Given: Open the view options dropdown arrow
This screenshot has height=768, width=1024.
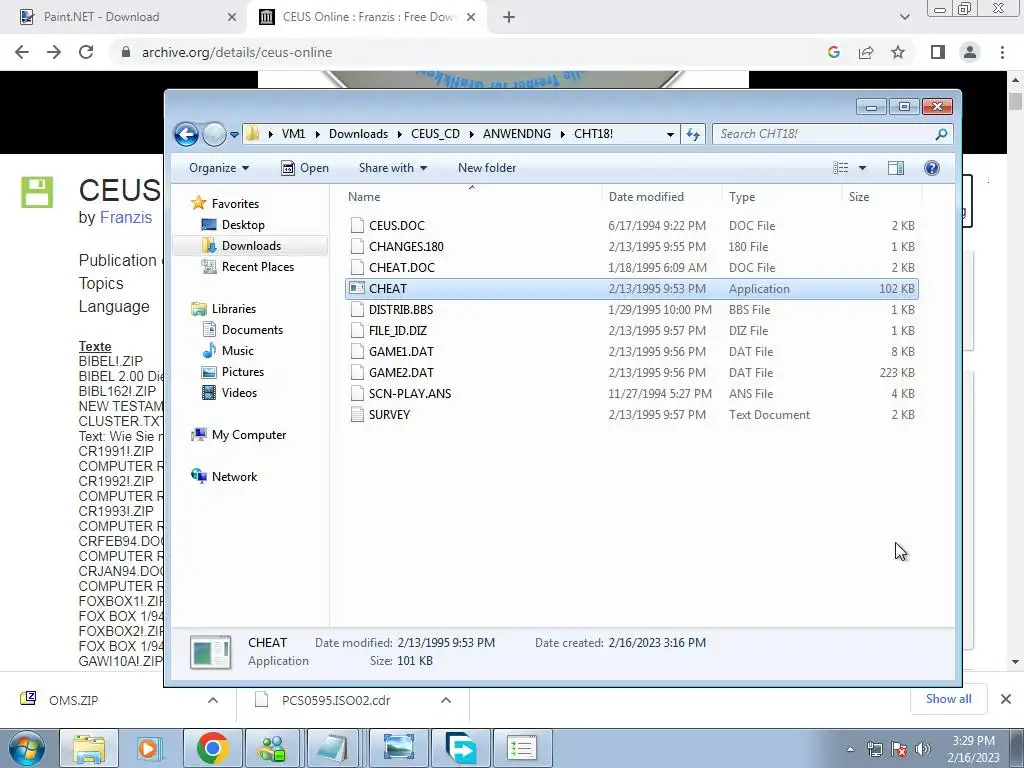Looking at the screenshot, I should click(x=862, y=168).
